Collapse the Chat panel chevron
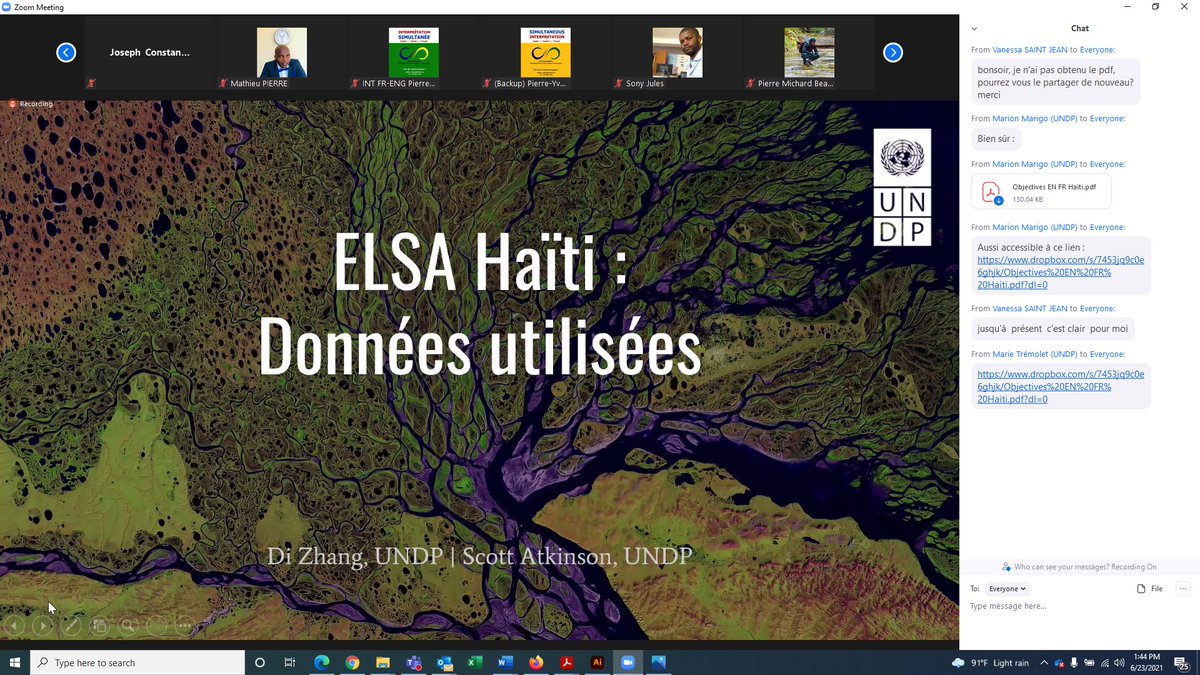The height and width of the screenshot is (675, 1200). pos(974,29)
